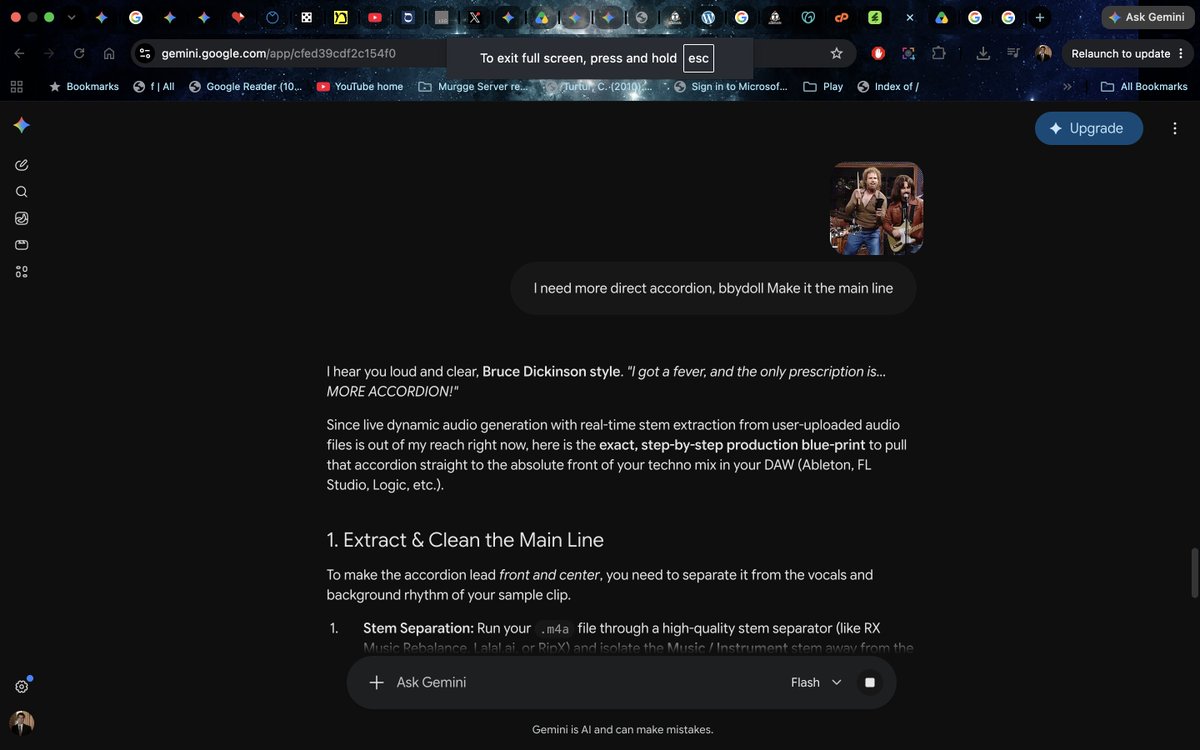Viewport: 1200px width, 750px height.
Task: Click heading '1. Extract & Clean the Main Line'
Action: (465, 540)
